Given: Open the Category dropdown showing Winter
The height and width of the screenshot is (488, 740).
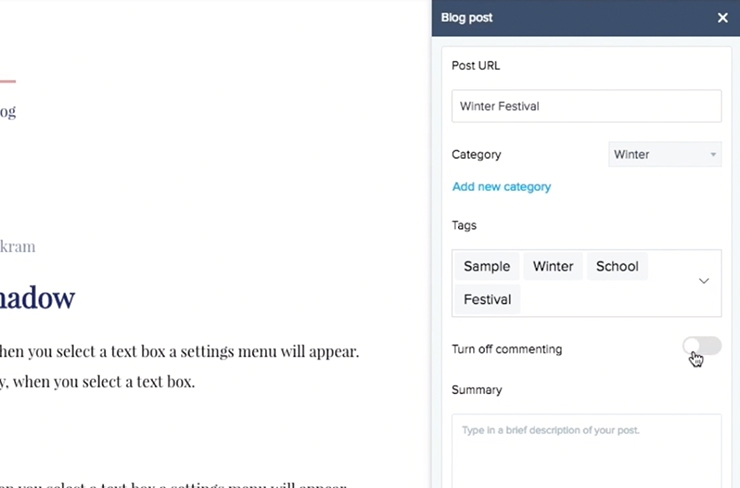Looking at the screenshot, I should pos(664,154).
